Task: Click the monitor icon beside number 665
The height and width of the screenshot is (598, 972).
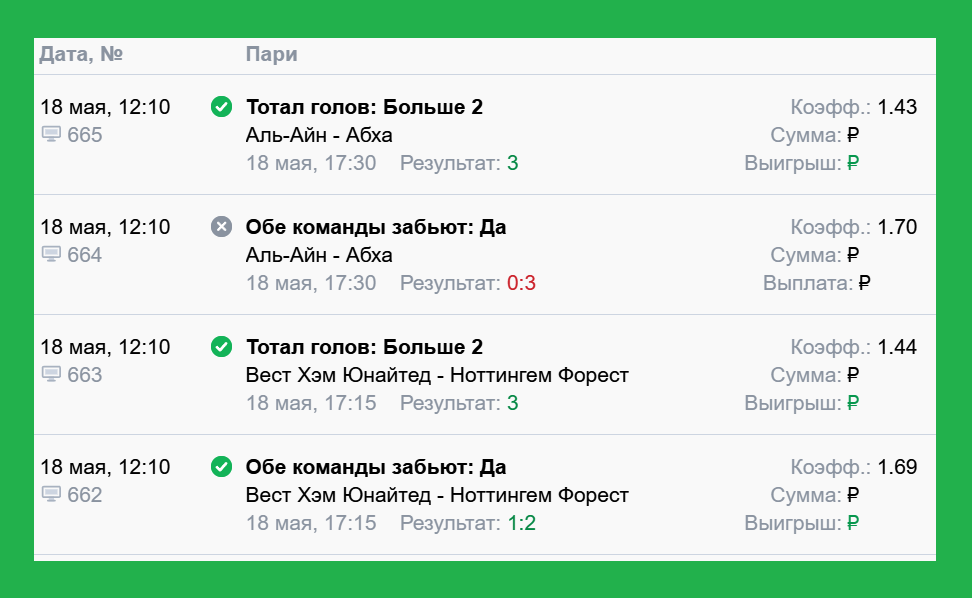Action: [51, 134]
